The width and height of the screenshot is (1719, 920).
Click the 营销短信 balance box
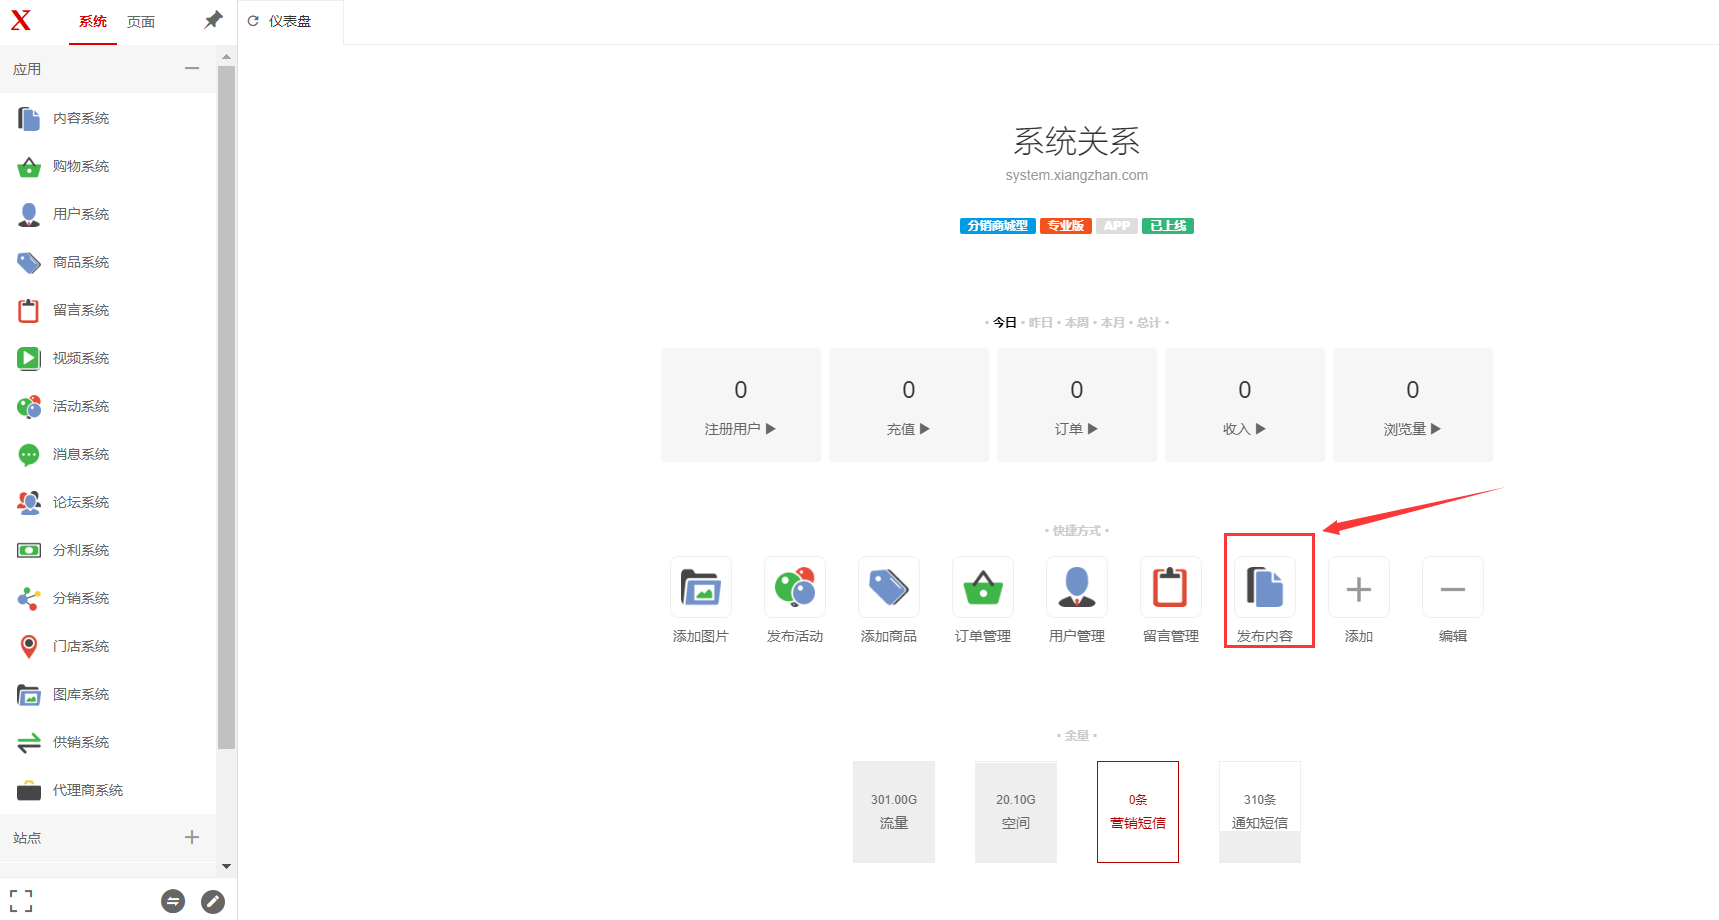pyautogui.click(x=1137, y=811)
